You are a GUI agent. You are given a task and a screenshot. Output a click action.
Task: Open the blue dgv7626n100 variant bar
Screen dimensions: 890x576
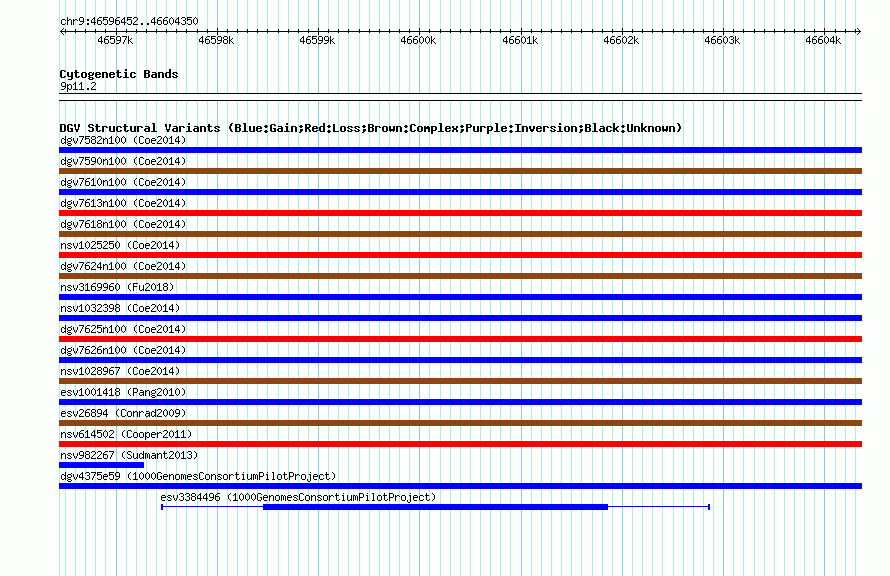[x=460, y=360]
